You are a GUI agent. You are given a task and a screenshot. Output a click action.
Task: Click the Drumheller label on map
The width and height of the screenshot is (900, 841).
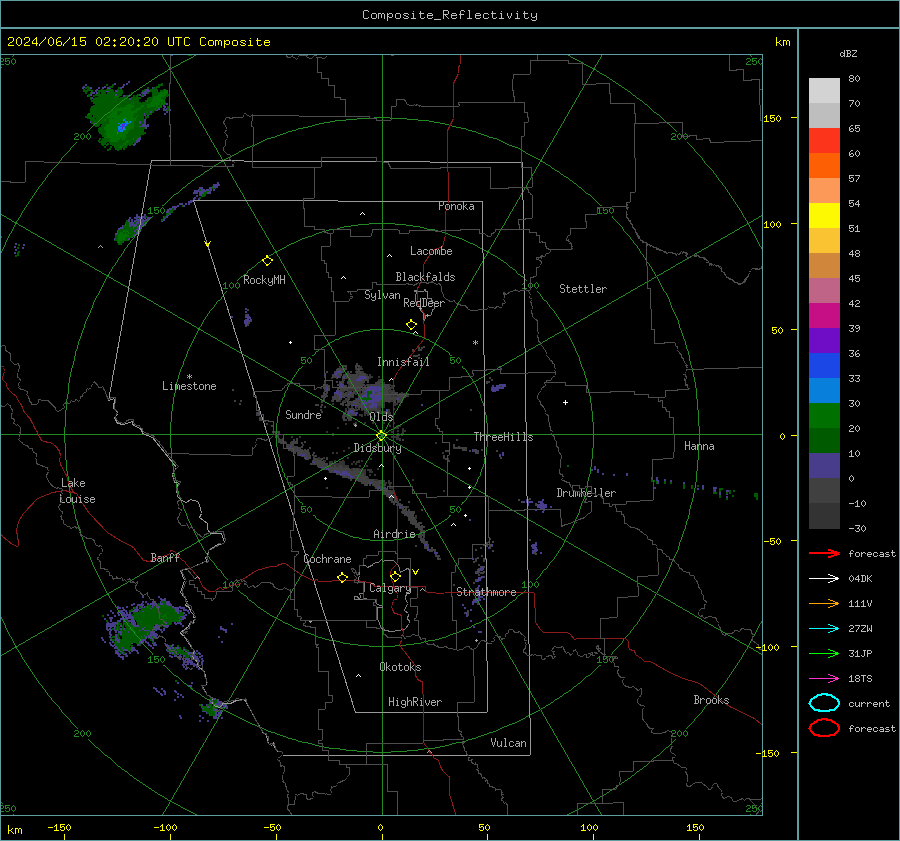tap(586, 493)
